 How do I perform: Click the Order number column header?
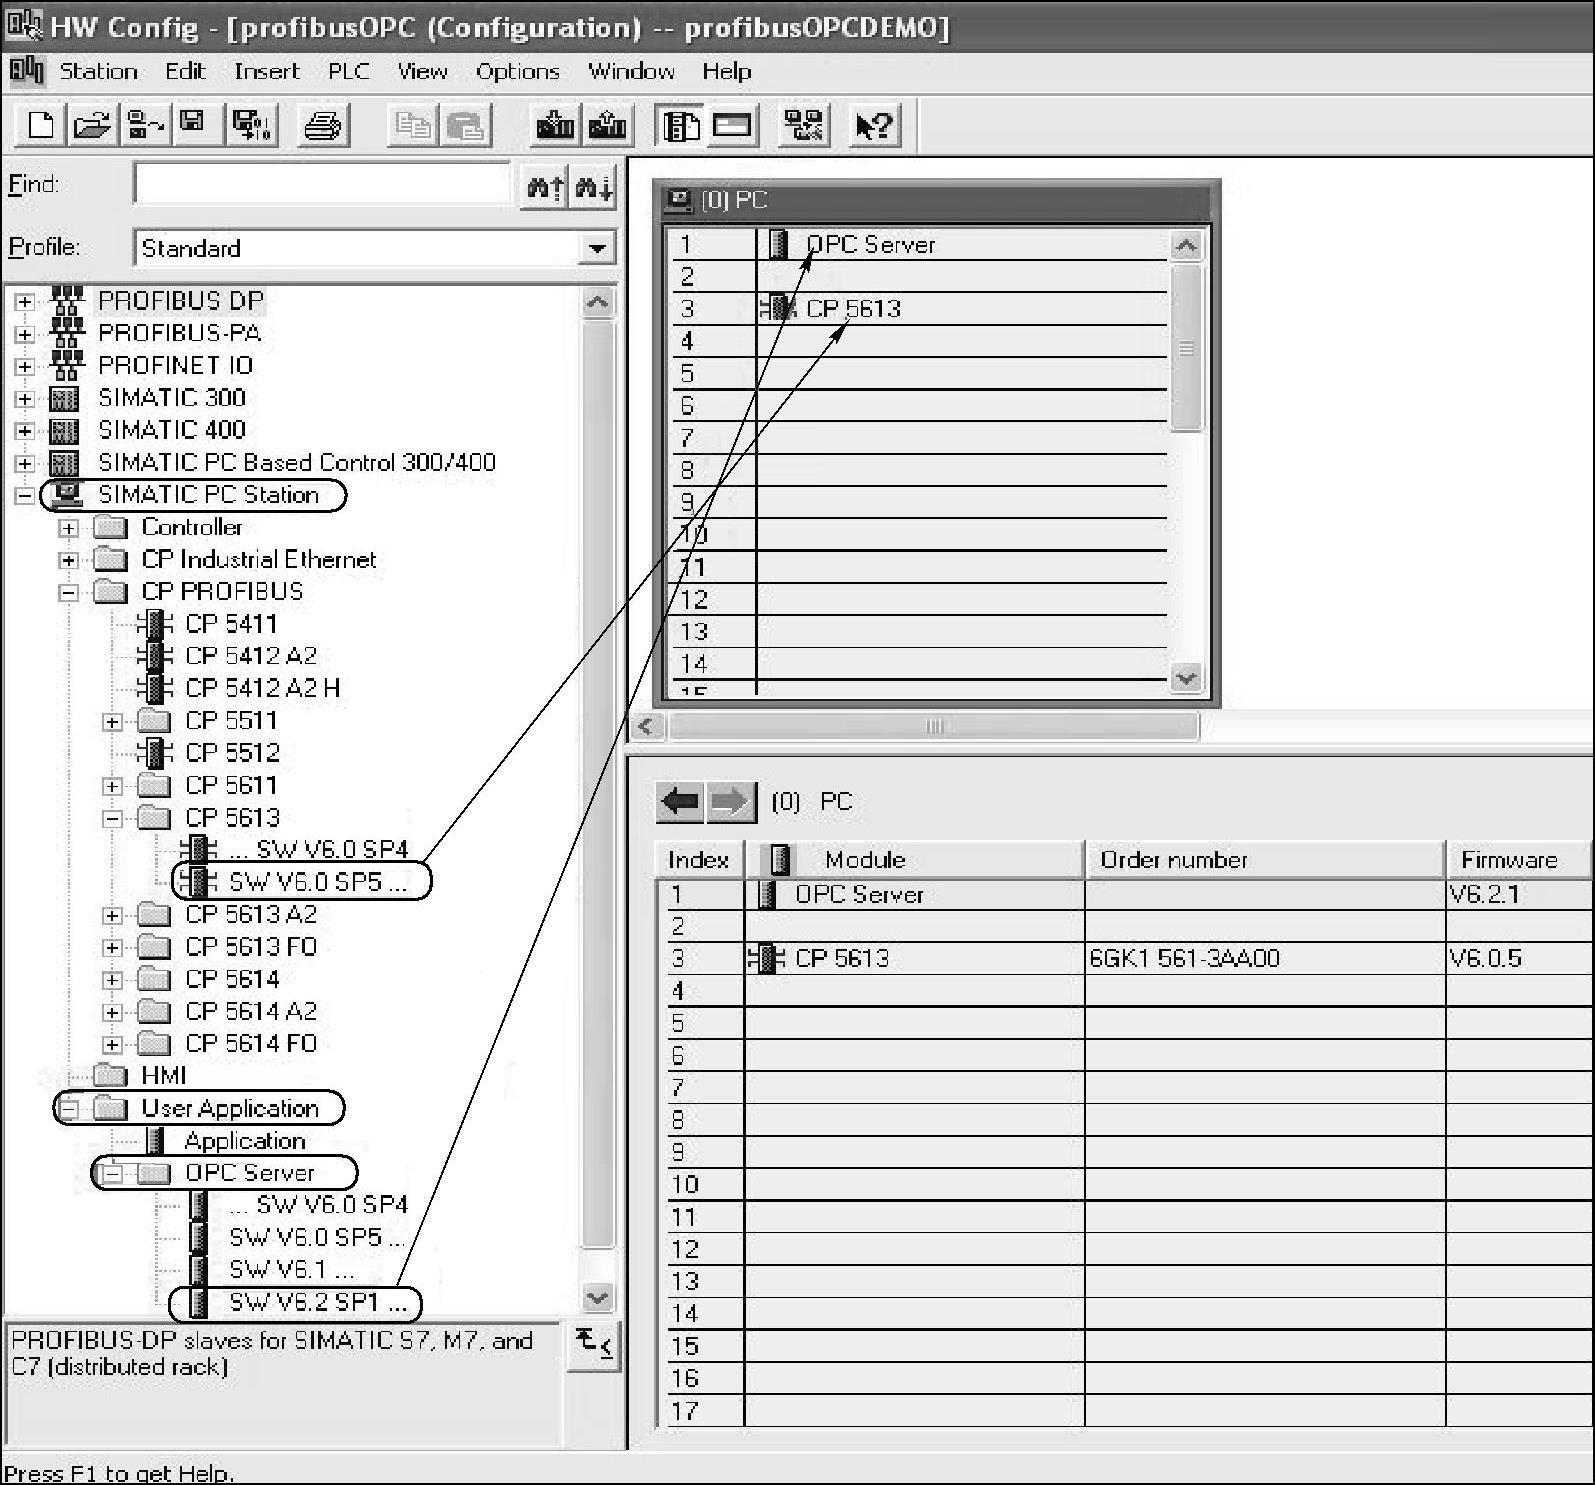[1265, 860]
